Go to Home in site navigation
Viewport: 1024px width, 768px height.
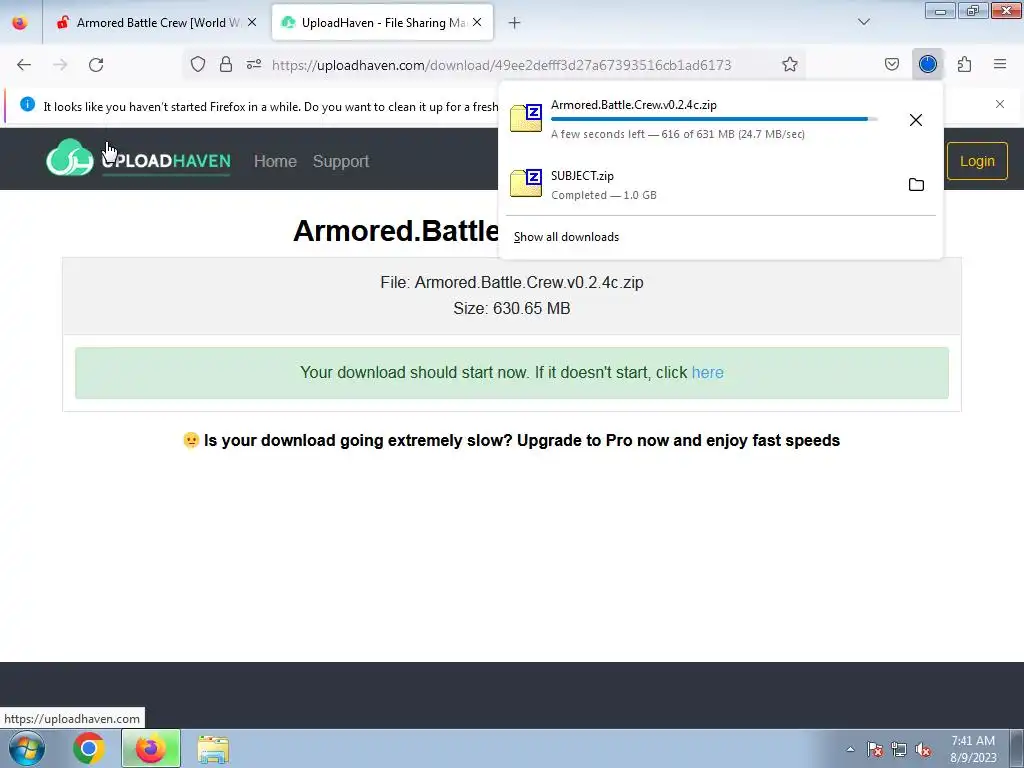coord(275,161)
